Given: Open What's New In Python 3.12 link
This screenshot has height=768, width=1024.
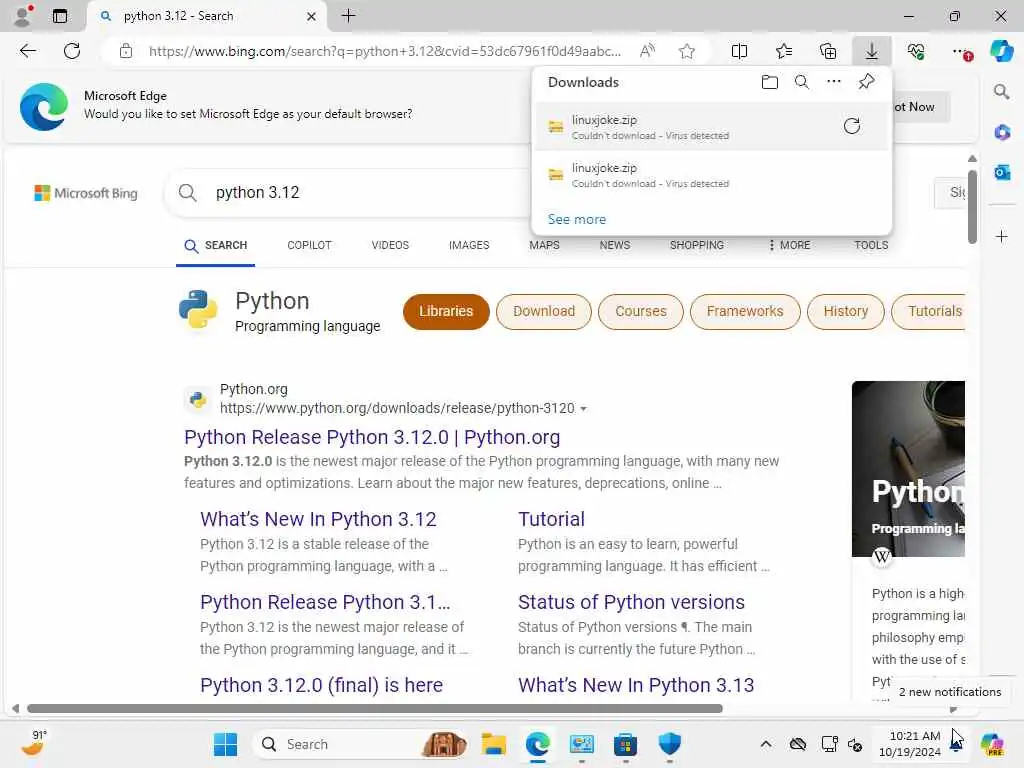Looking at the screenshot, I should click(x=318, y=519).
